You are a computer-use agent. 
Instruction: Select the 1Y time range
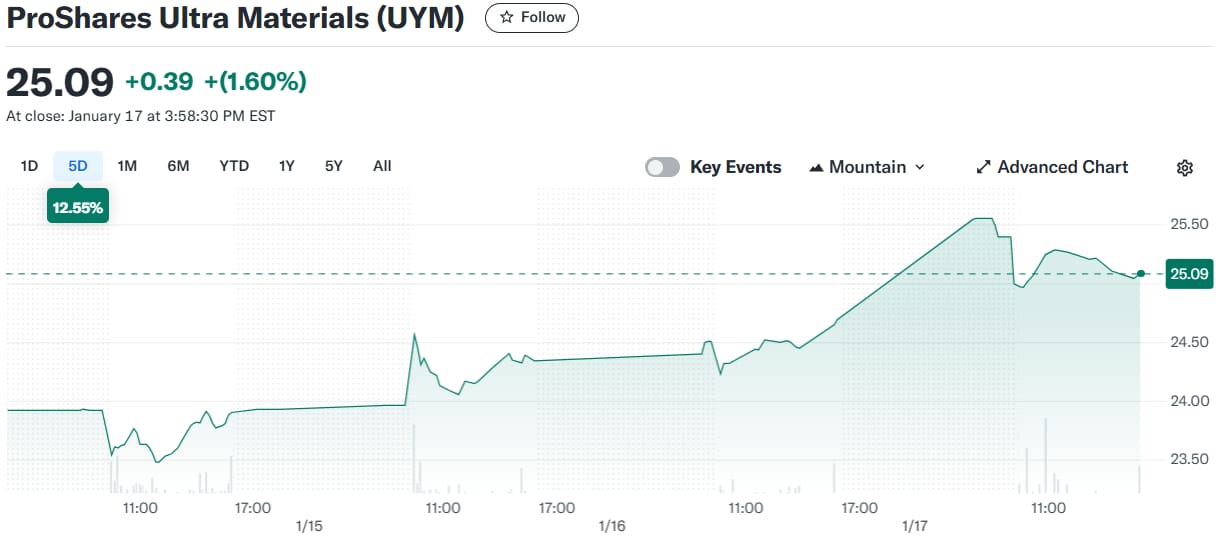[x=287, y=166]
